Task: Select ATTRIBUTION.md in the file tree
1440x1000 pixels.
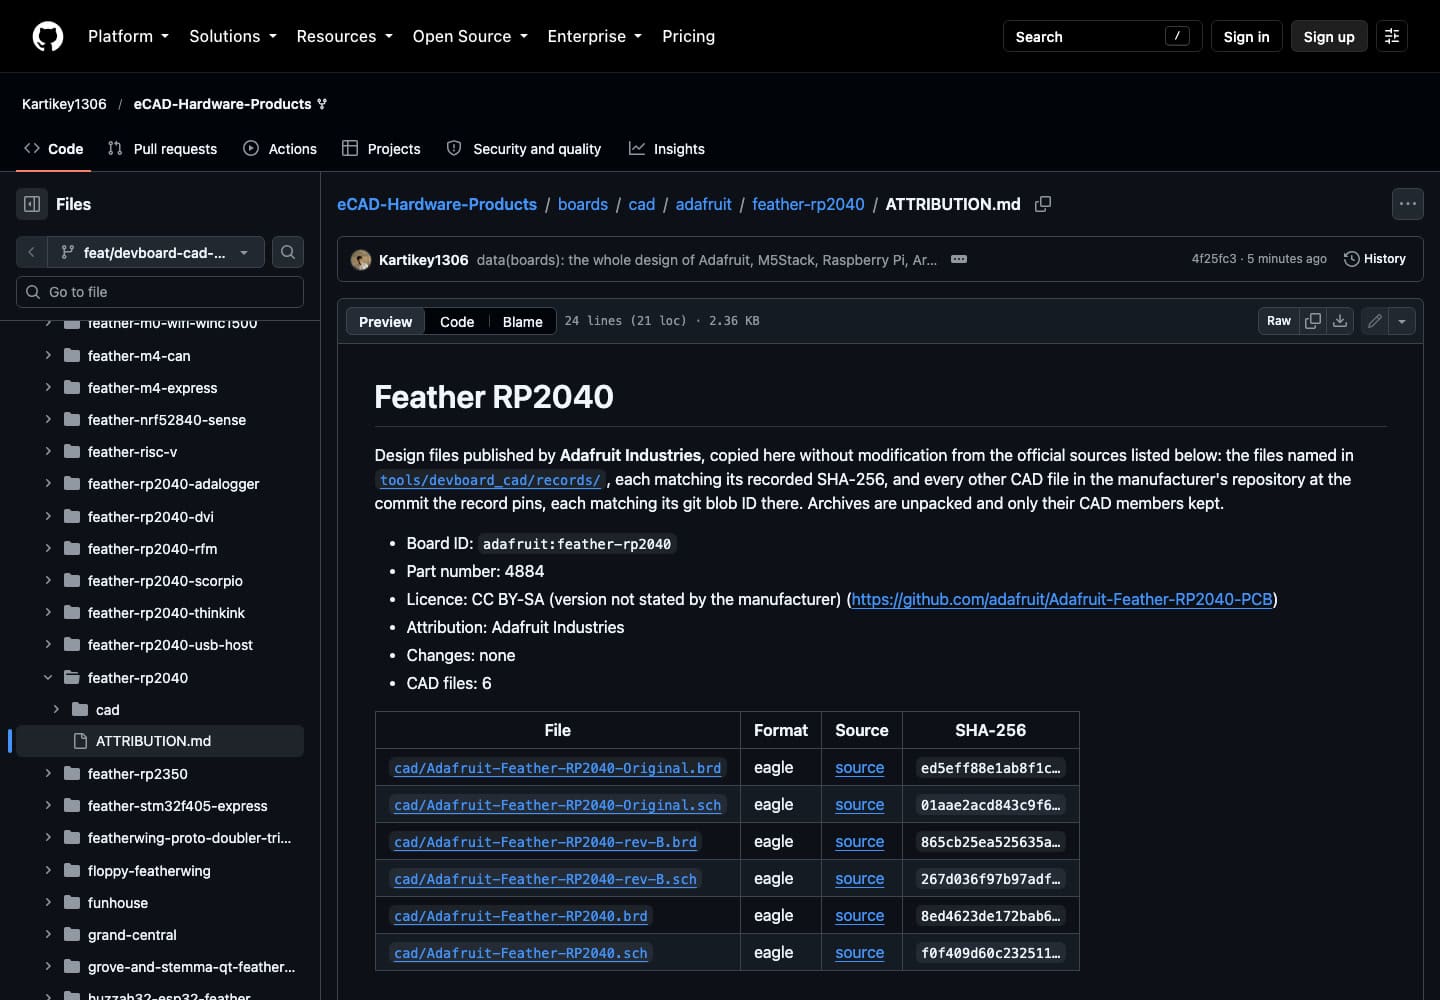Action: click(x=160, y=741)
